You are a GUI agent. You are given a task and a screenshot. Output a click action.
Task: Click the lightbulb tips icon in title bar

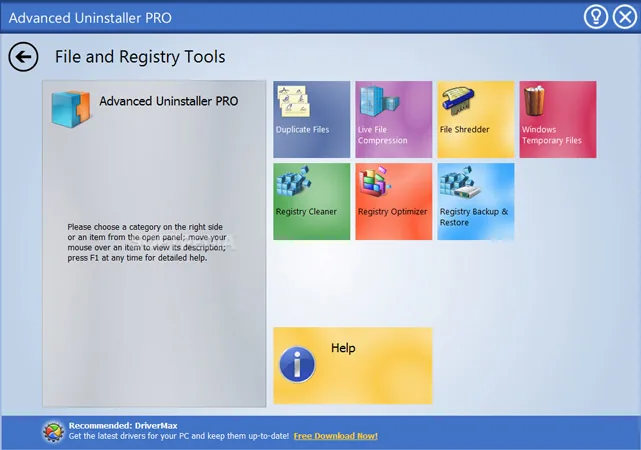coord(595,17)
